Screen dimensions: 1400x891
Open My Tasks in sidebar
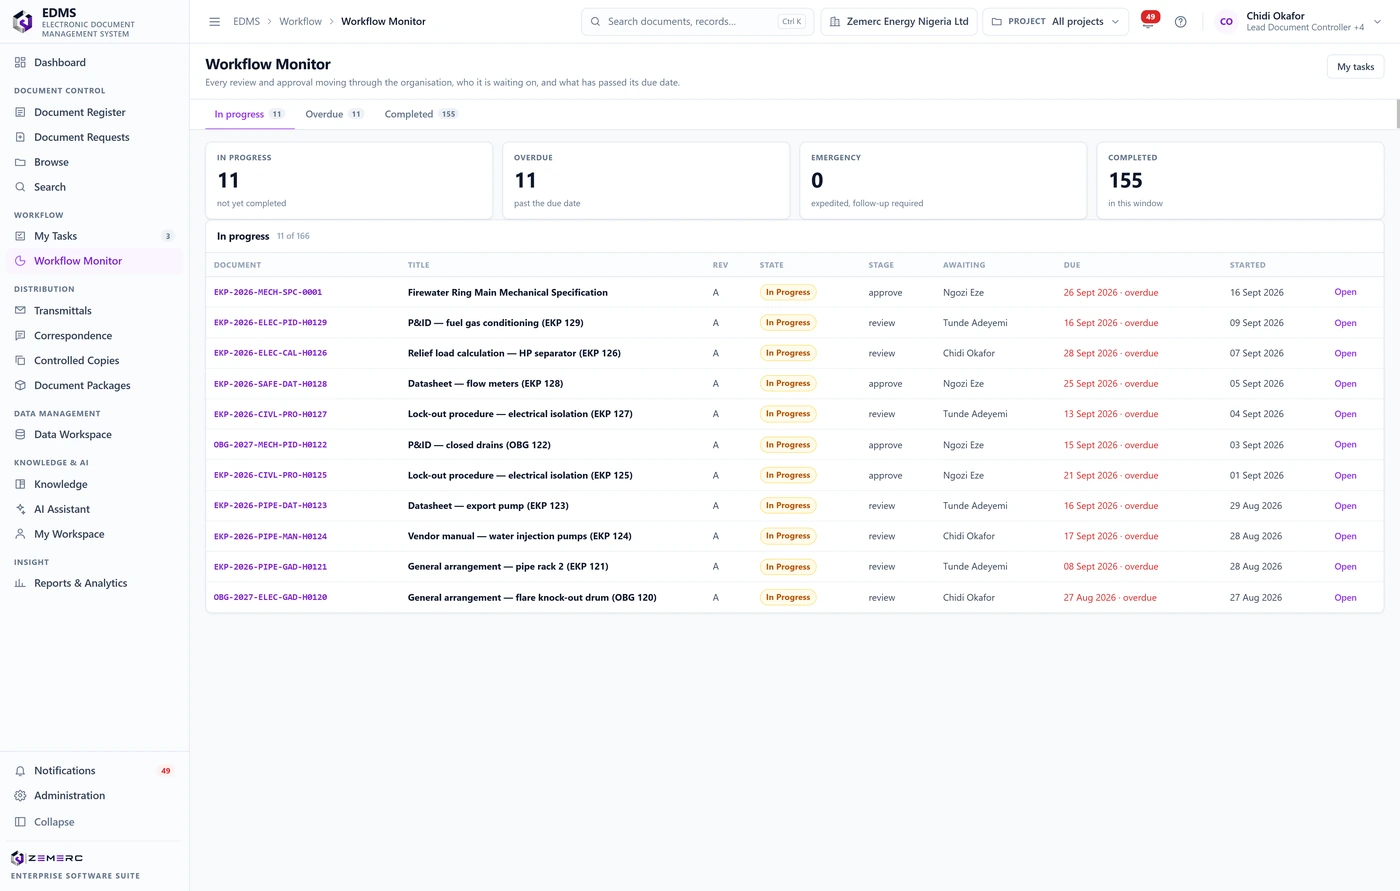pyautogui.click(x=94, y=236)
